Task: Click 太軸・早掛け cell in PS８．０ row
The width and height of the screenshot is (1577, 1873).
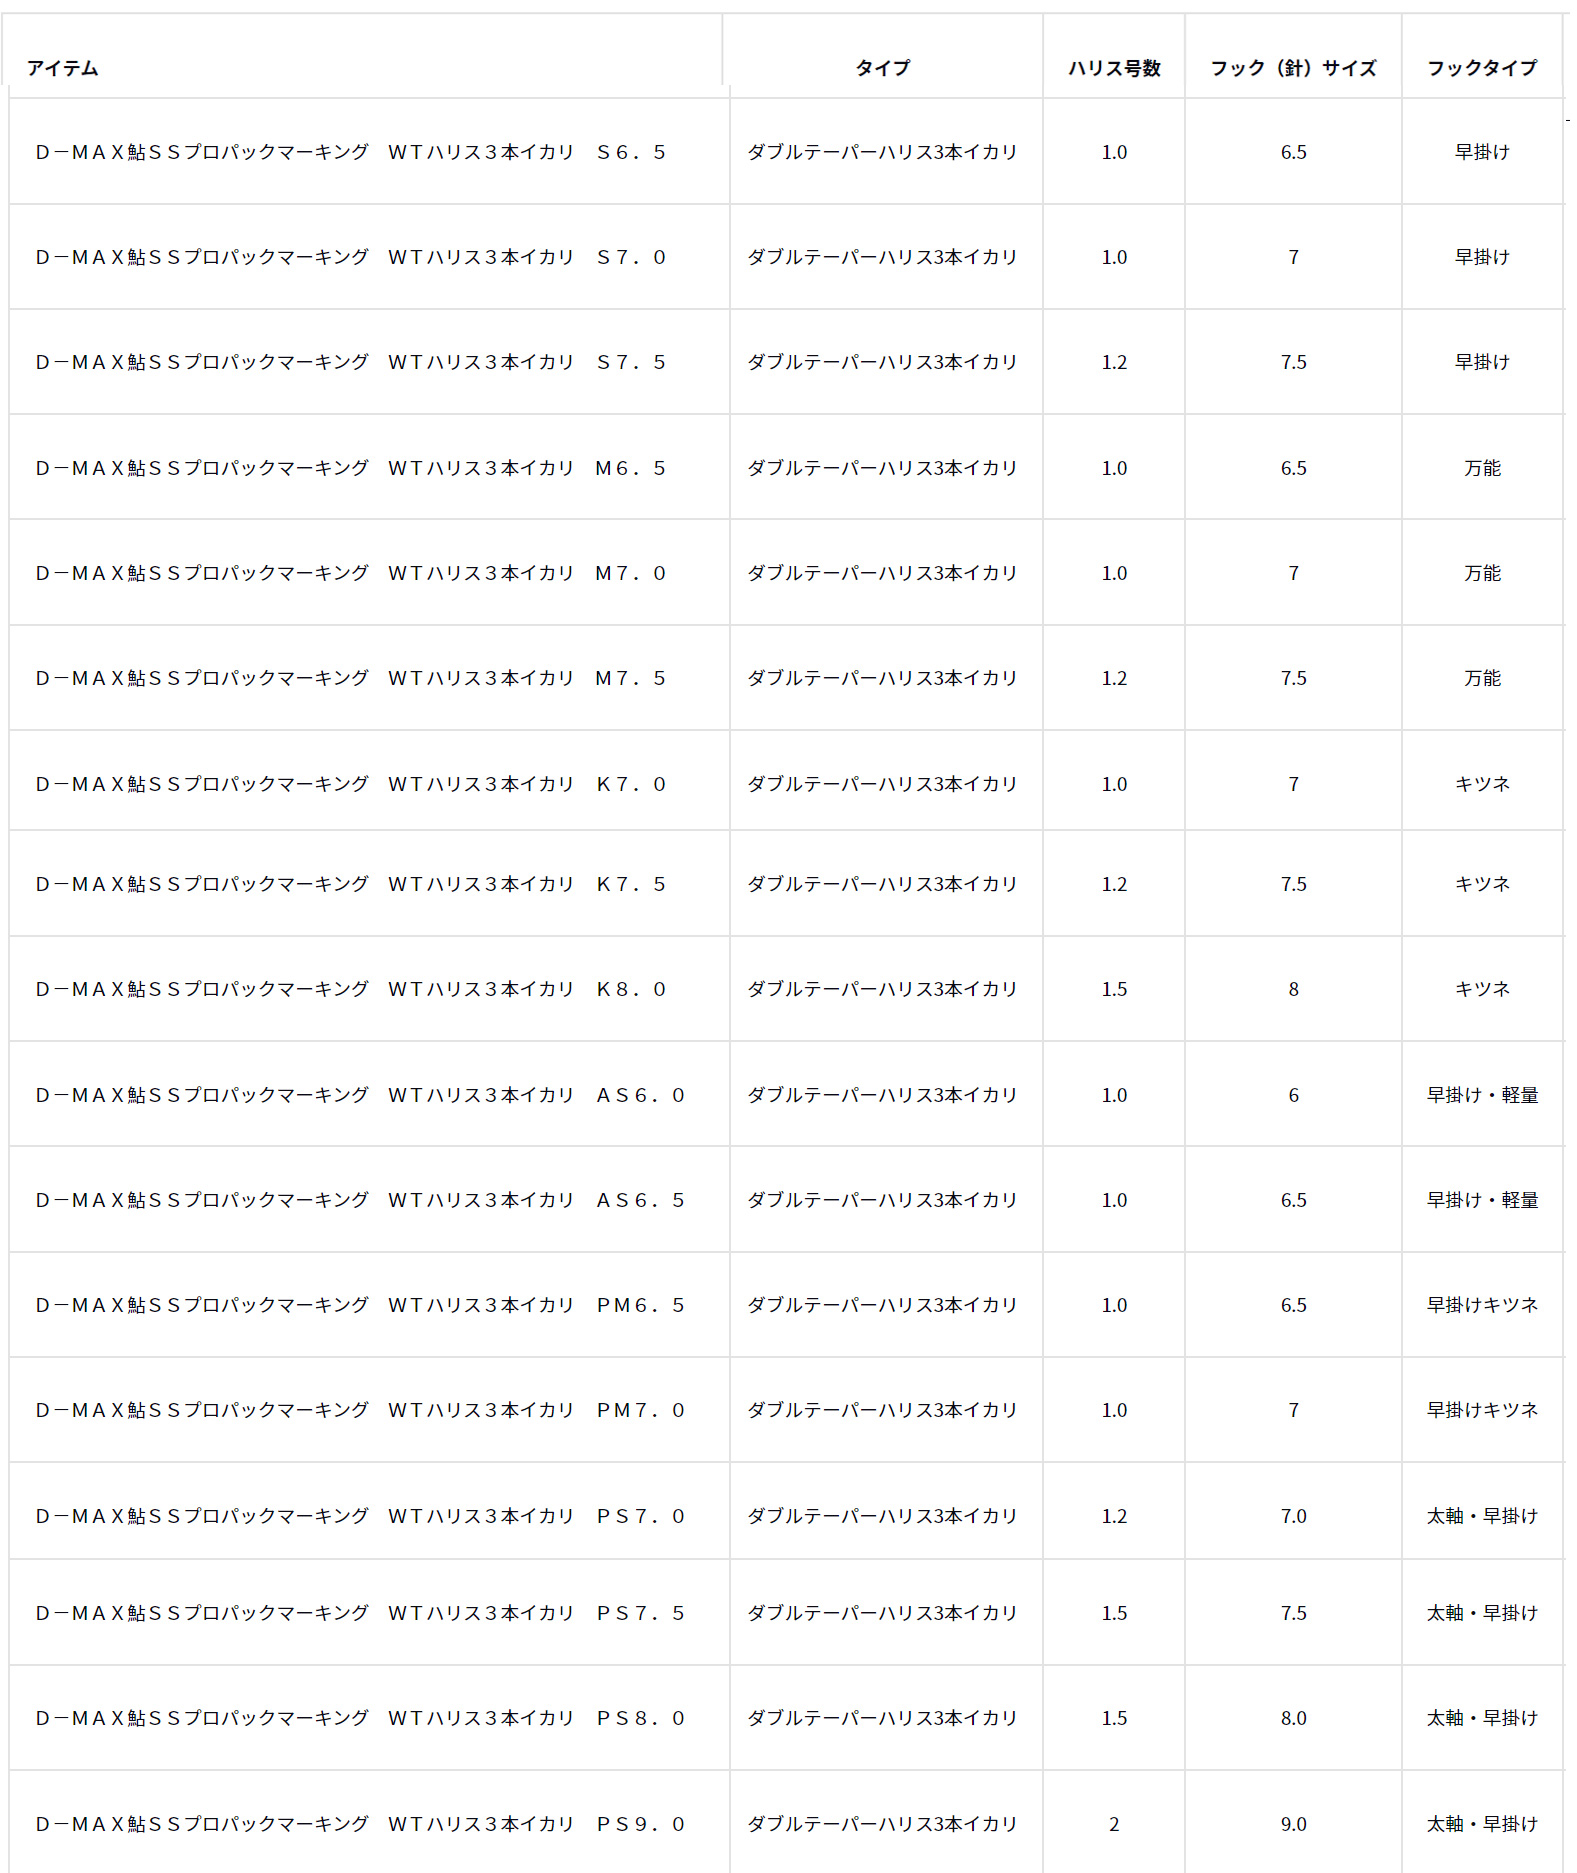Action: pos(1482,1718)
